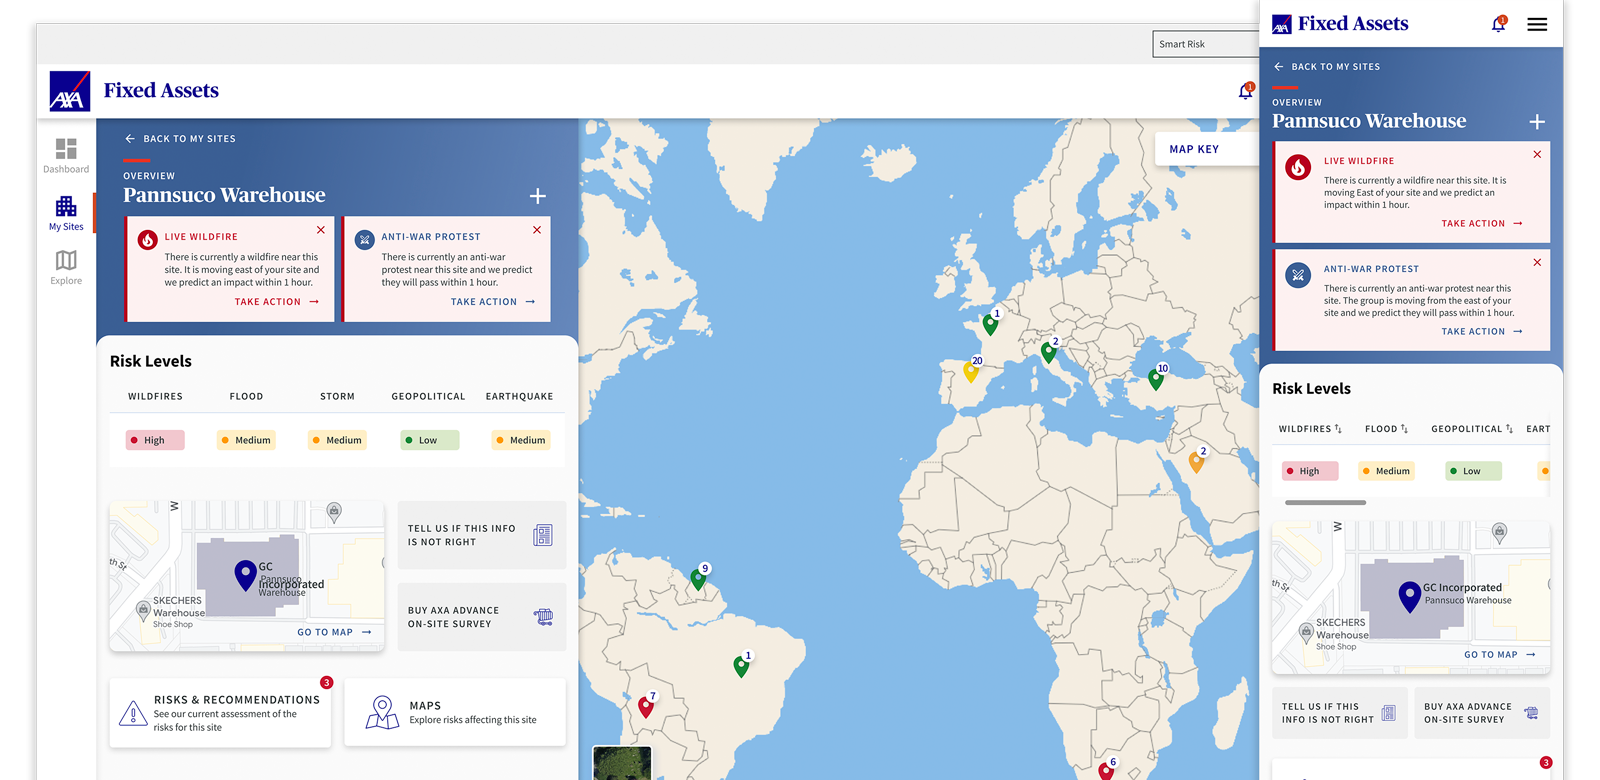Click the anti-war protest alert icon

[364, 239]
